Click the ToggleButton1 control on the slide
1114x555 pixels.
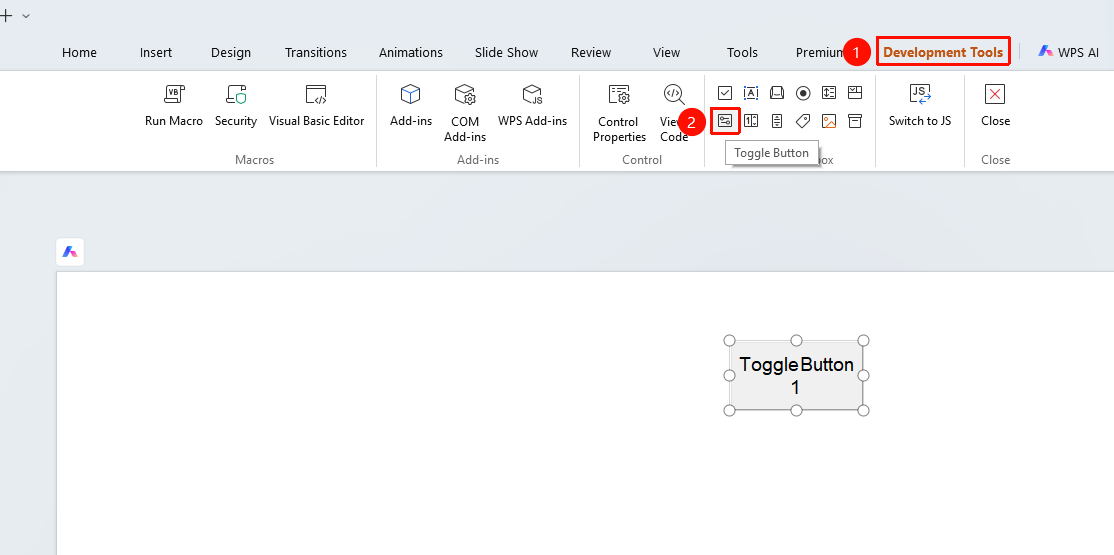tap(796, 375)
